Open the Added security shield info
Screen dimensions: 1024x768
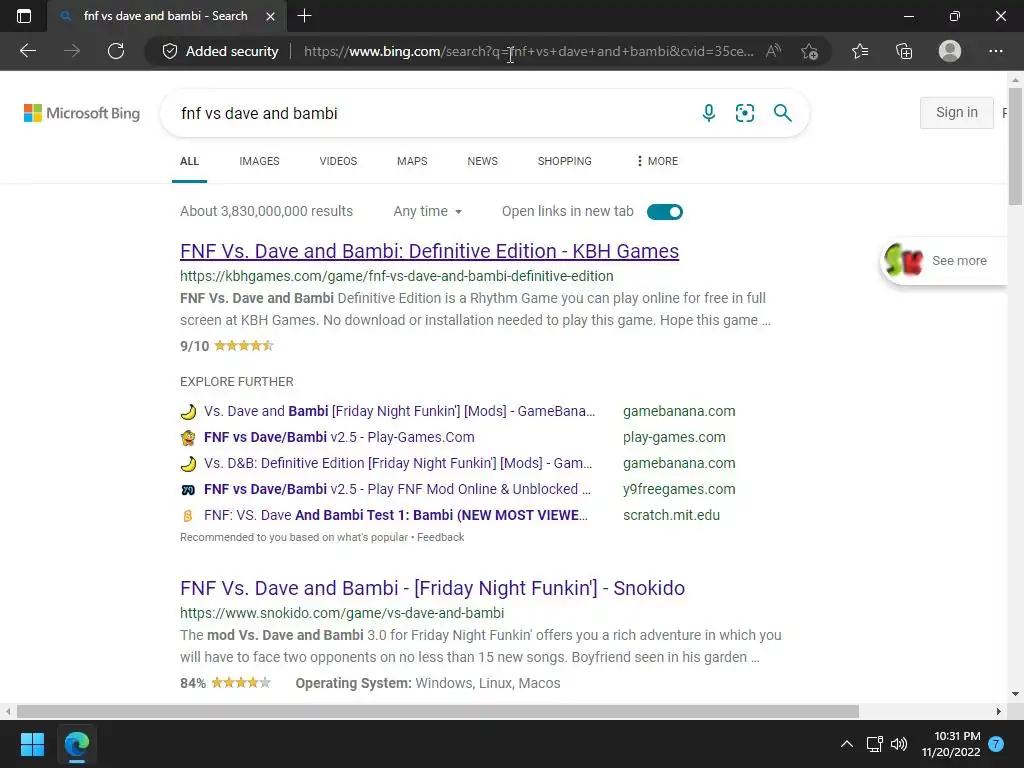[220, 51]
